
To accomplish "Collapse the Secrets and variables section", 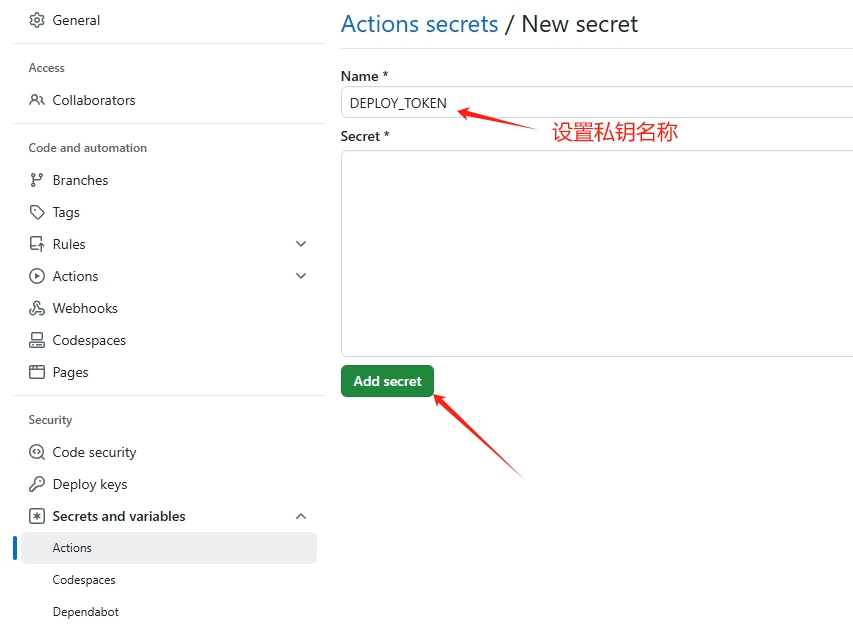I will 301,516.
